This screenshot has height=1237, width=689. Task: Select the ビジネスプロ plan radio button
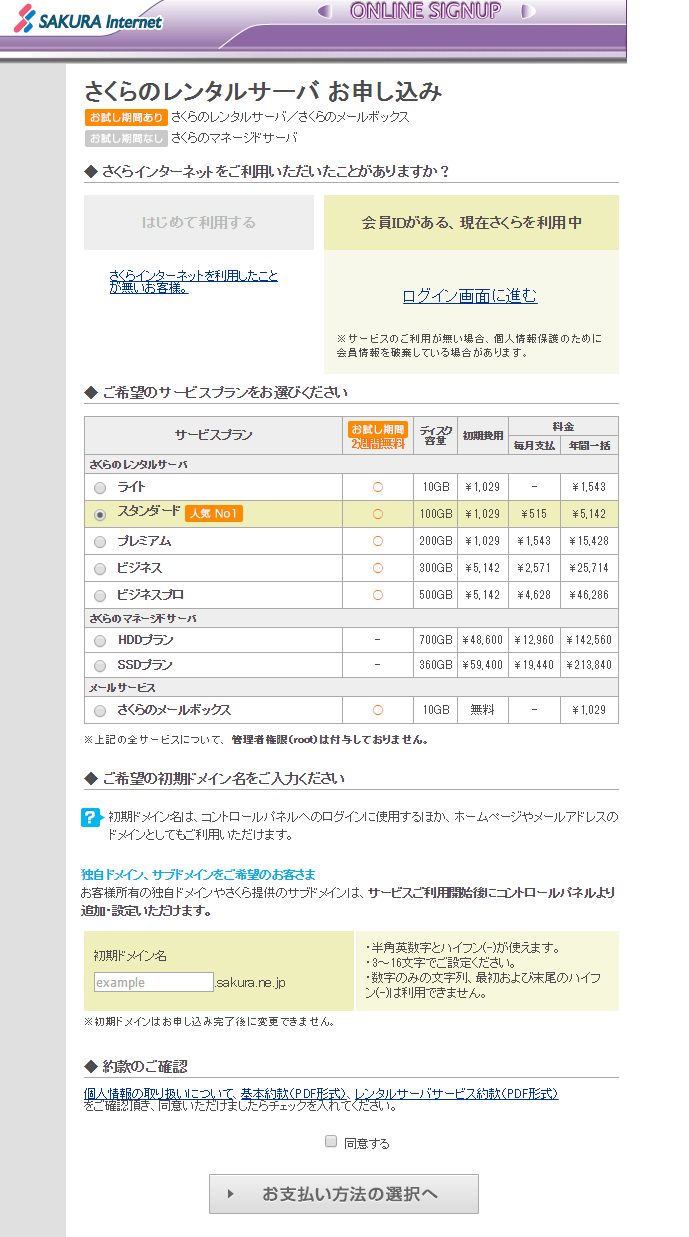click(99, 596)
